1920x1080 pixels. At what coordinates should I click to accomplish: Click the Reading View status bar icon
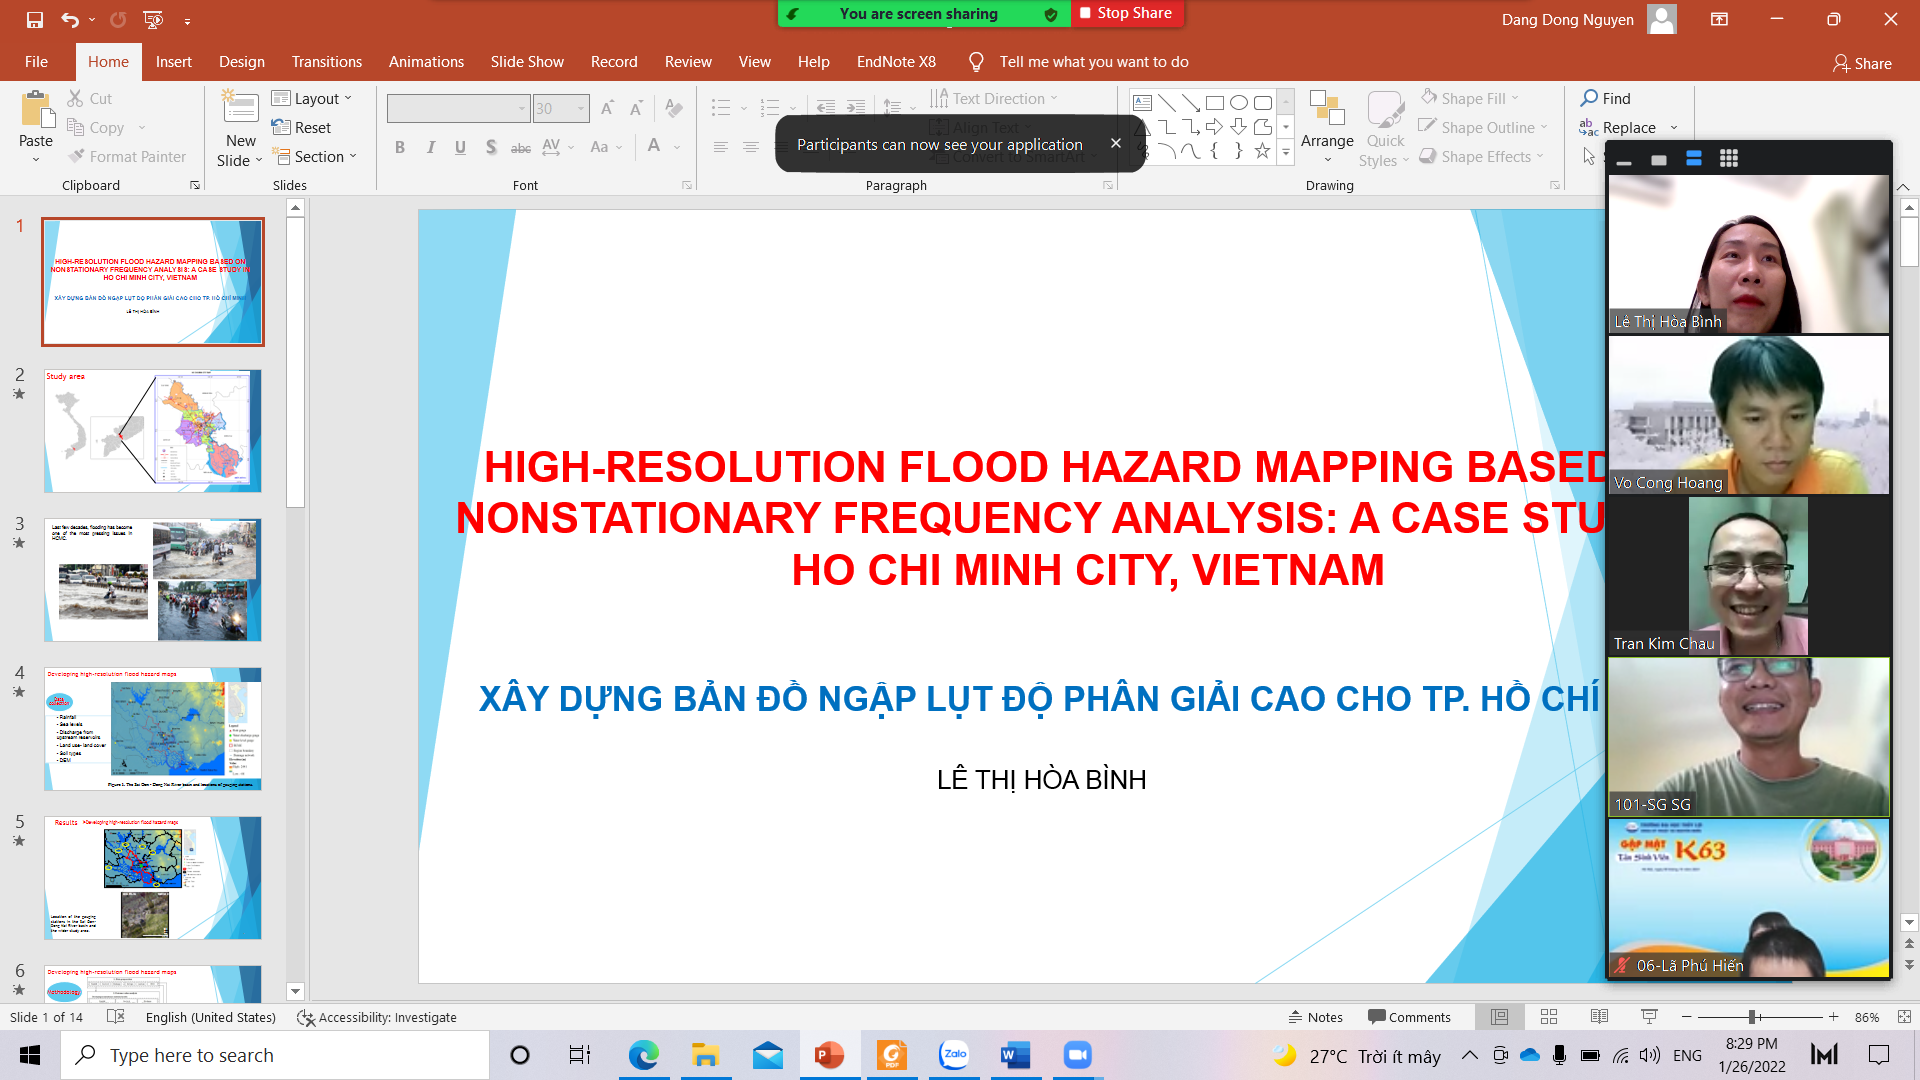point(1599,1017)
